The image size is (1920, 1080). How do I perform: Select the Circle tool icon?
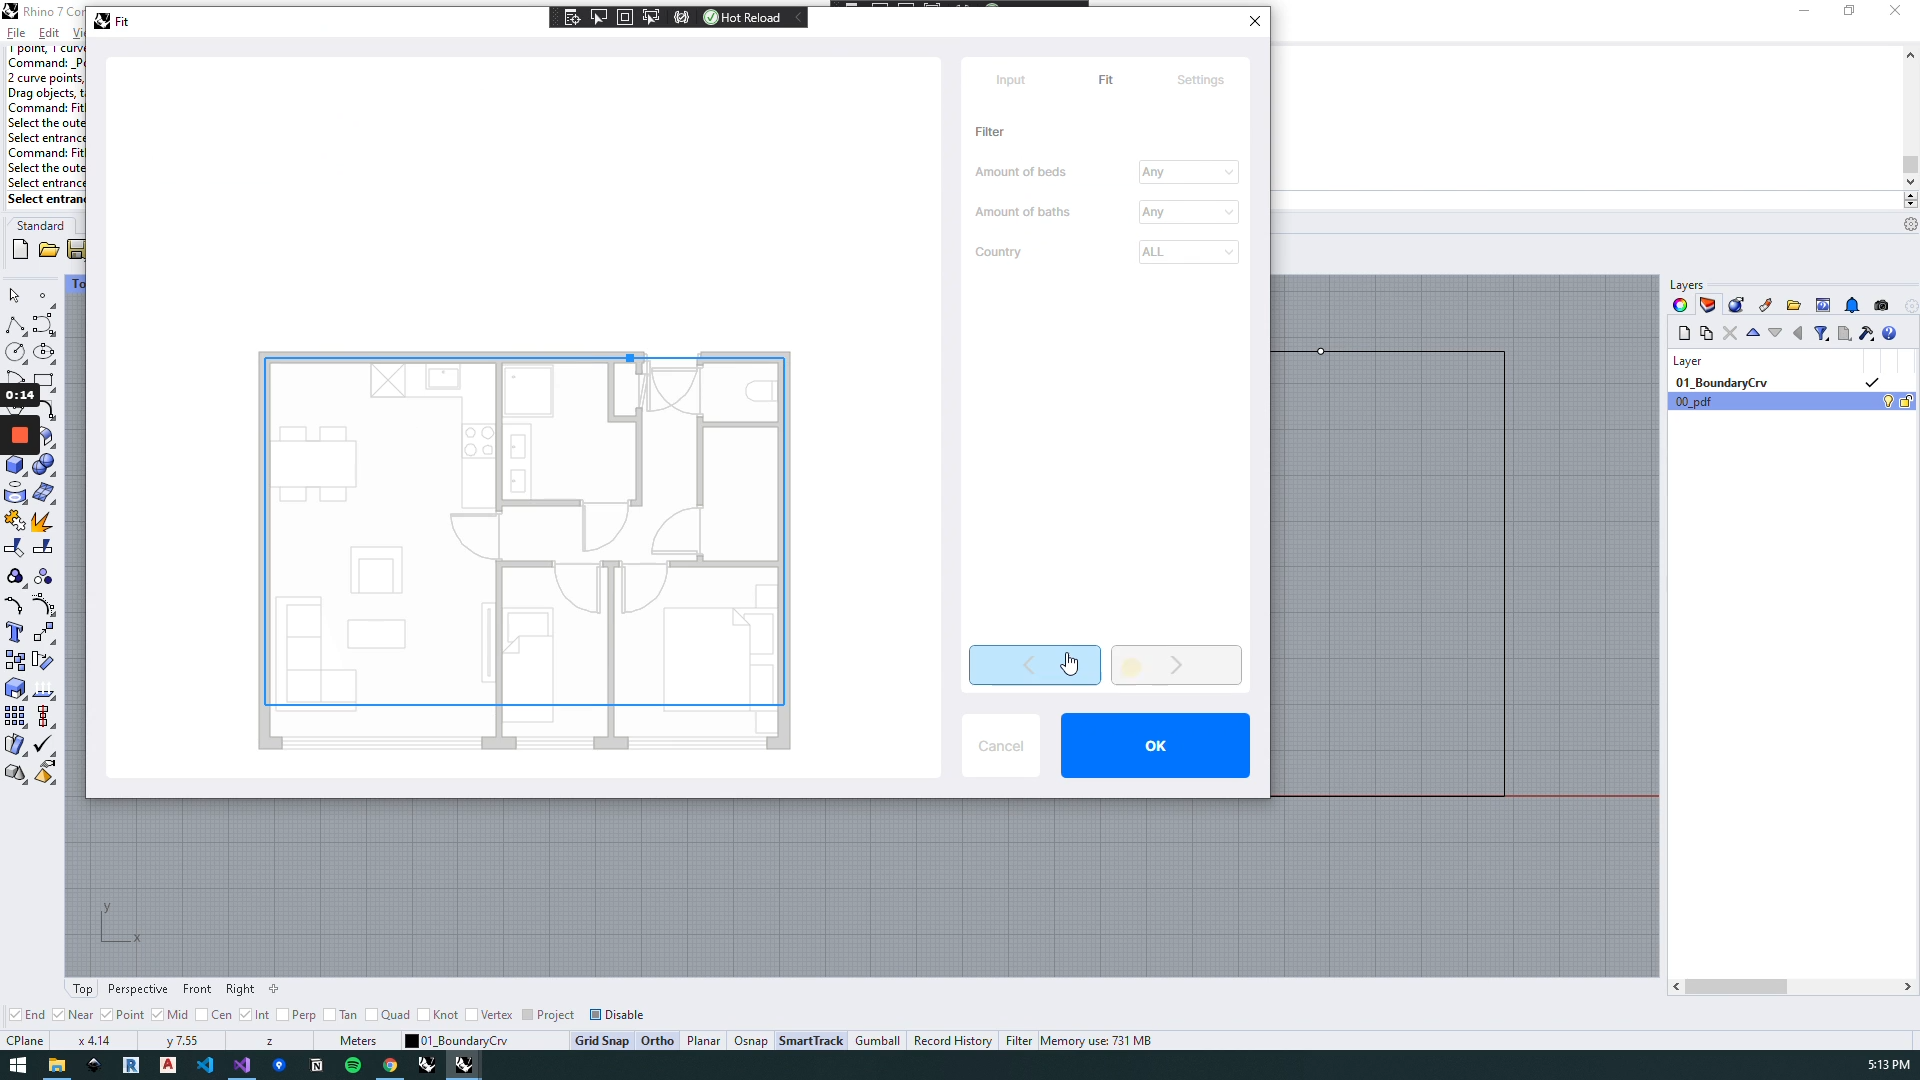point(15,352)
